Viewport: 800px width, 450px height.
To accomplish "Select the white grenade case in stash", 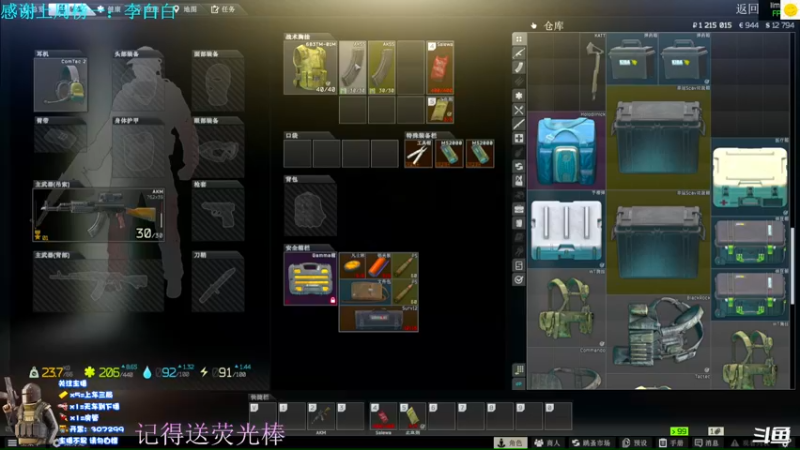I will (x=566, y=230).
